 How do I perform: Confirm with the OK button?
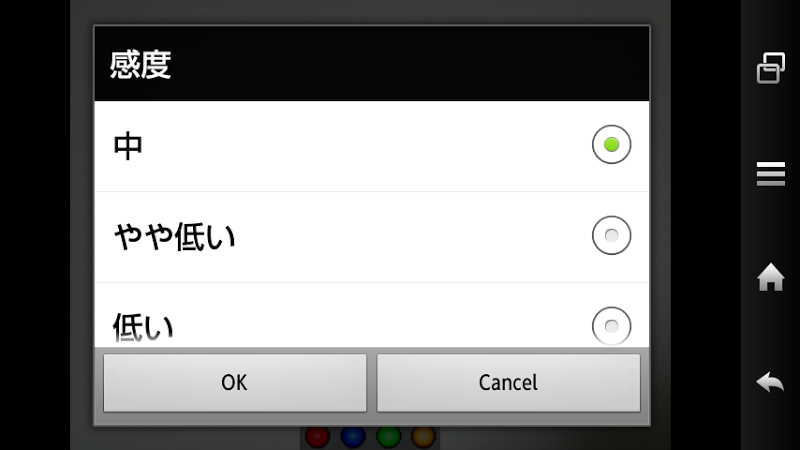pos(235,383)
